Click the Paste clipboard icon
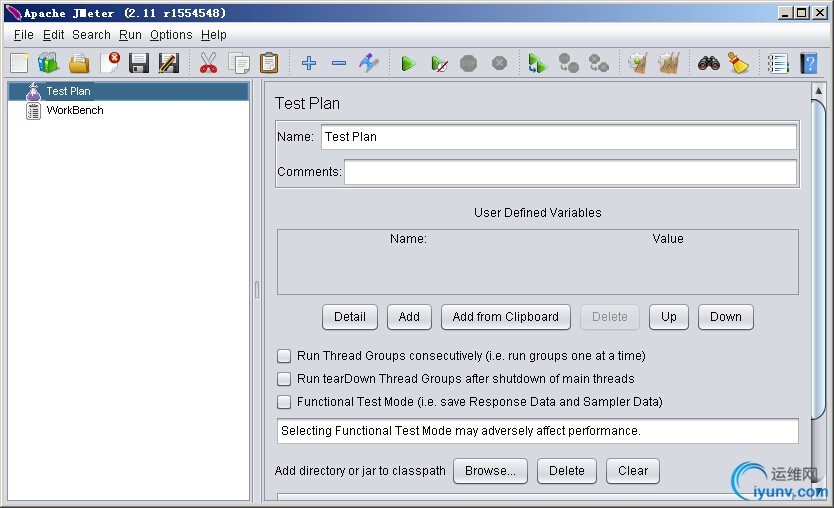 [269, 63]
